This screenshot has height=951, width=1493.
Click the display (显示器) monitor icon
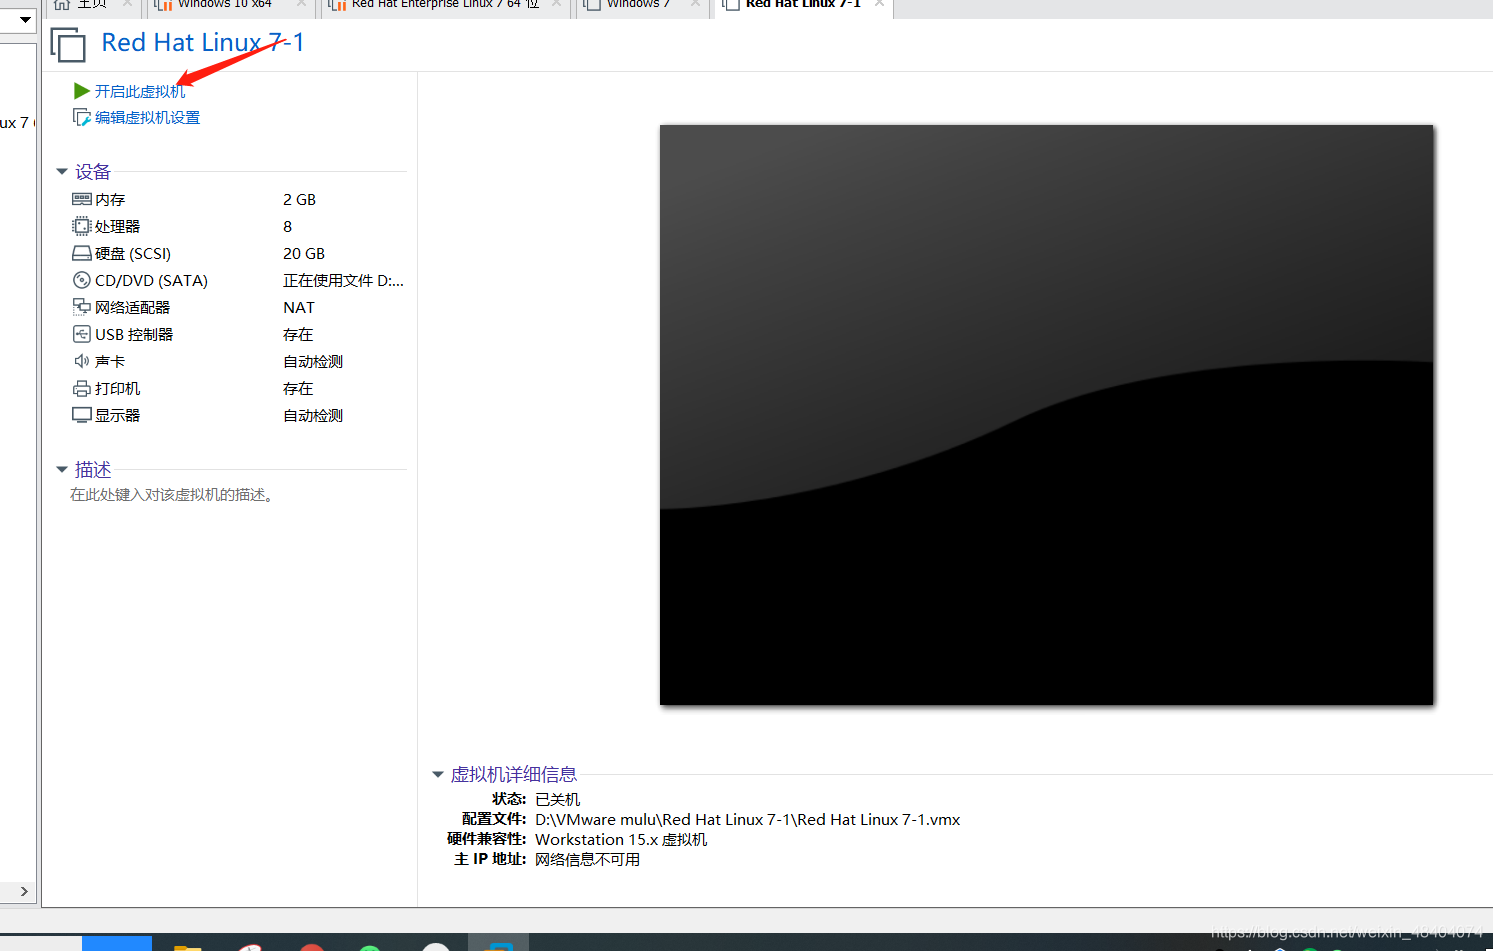coord(82,416)
